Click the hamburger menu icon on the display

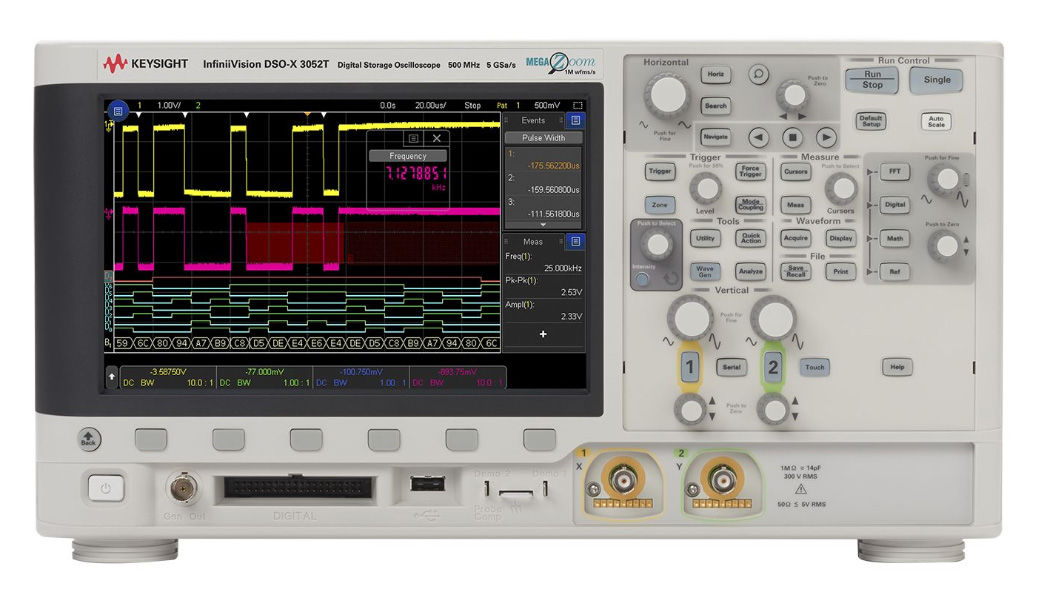click(118, 110)
